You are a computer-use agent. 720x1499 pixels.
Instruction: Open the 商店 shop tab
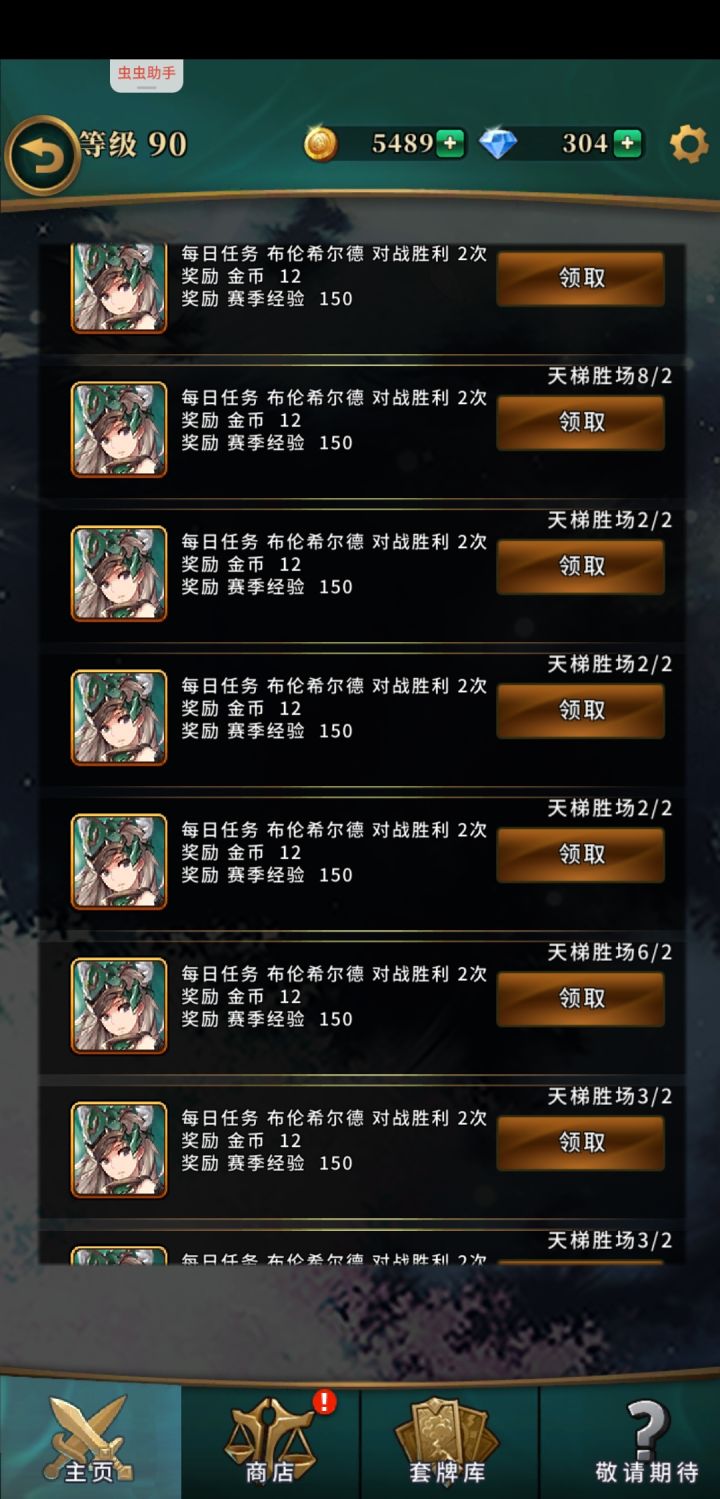270,1438
